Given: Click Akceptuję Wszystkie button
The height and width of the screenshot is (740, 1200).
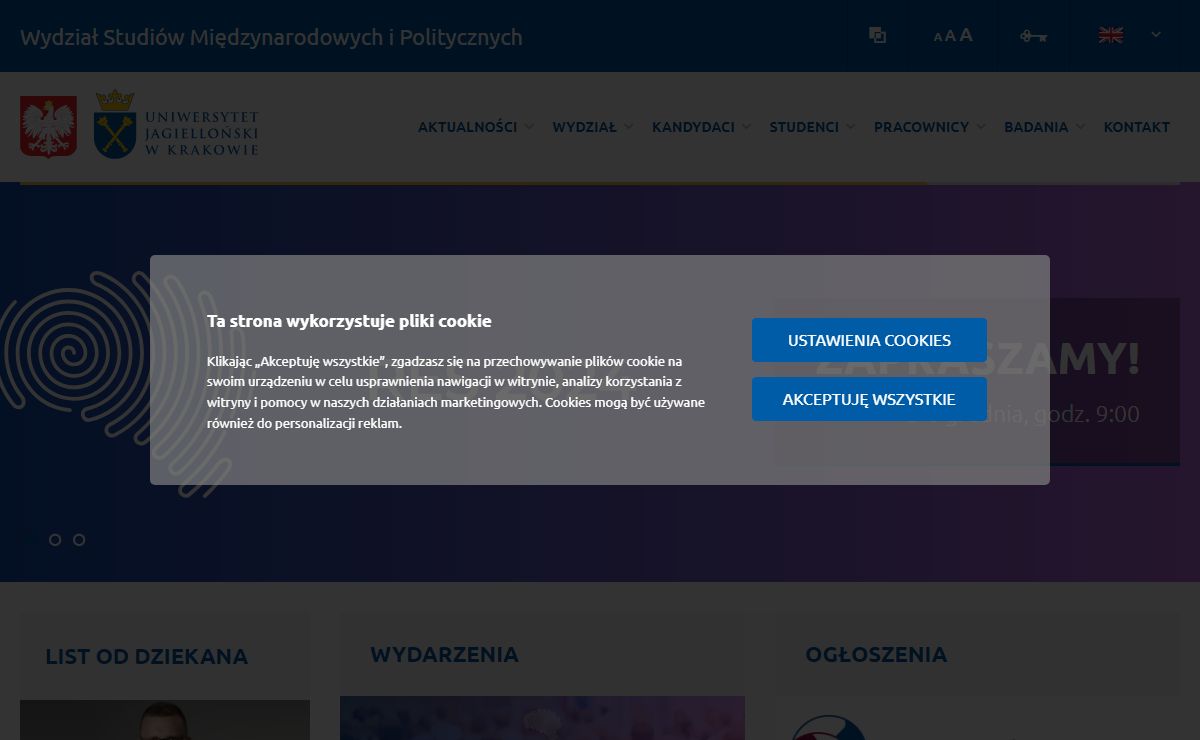Looking at the screenshot, I should [x=869, y=399].
